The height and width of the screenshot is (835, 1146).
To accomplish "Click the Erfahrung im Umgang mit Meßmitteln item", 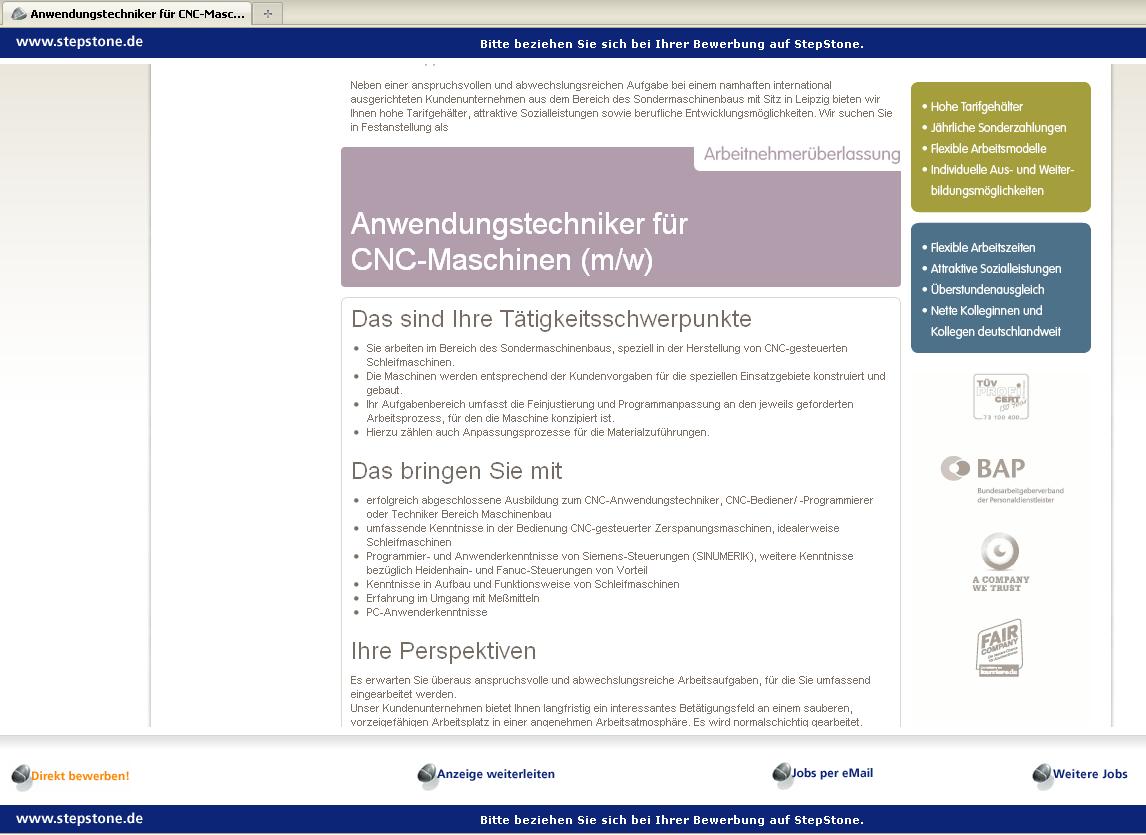I will click(452, 598).
